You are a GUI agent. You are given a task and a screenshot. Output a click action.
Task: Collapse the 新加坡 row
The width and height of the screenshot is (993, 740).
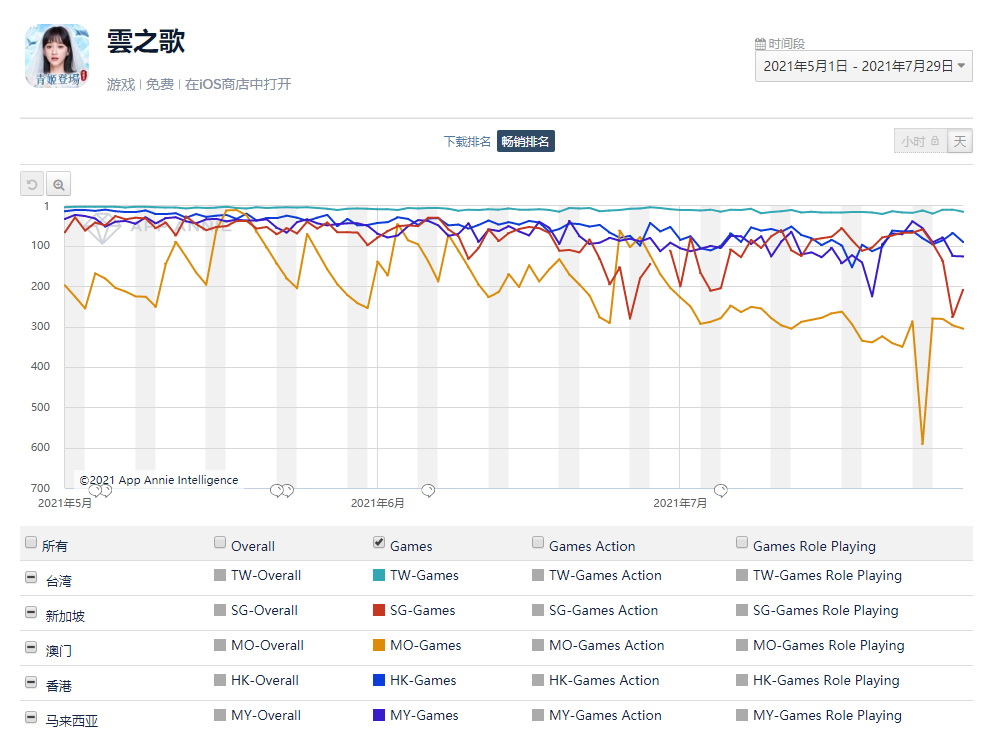30,612
